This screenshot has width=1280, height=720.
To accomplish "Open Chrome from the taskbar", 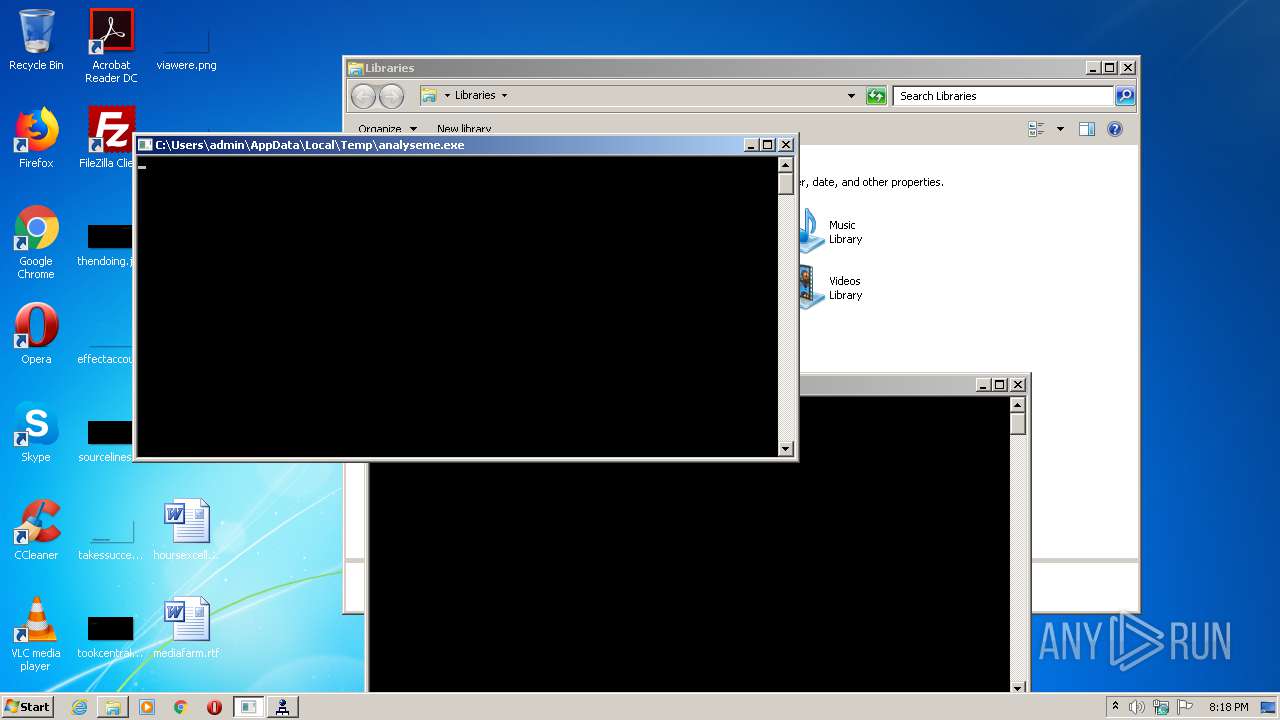I will click(x=180, y=707).
